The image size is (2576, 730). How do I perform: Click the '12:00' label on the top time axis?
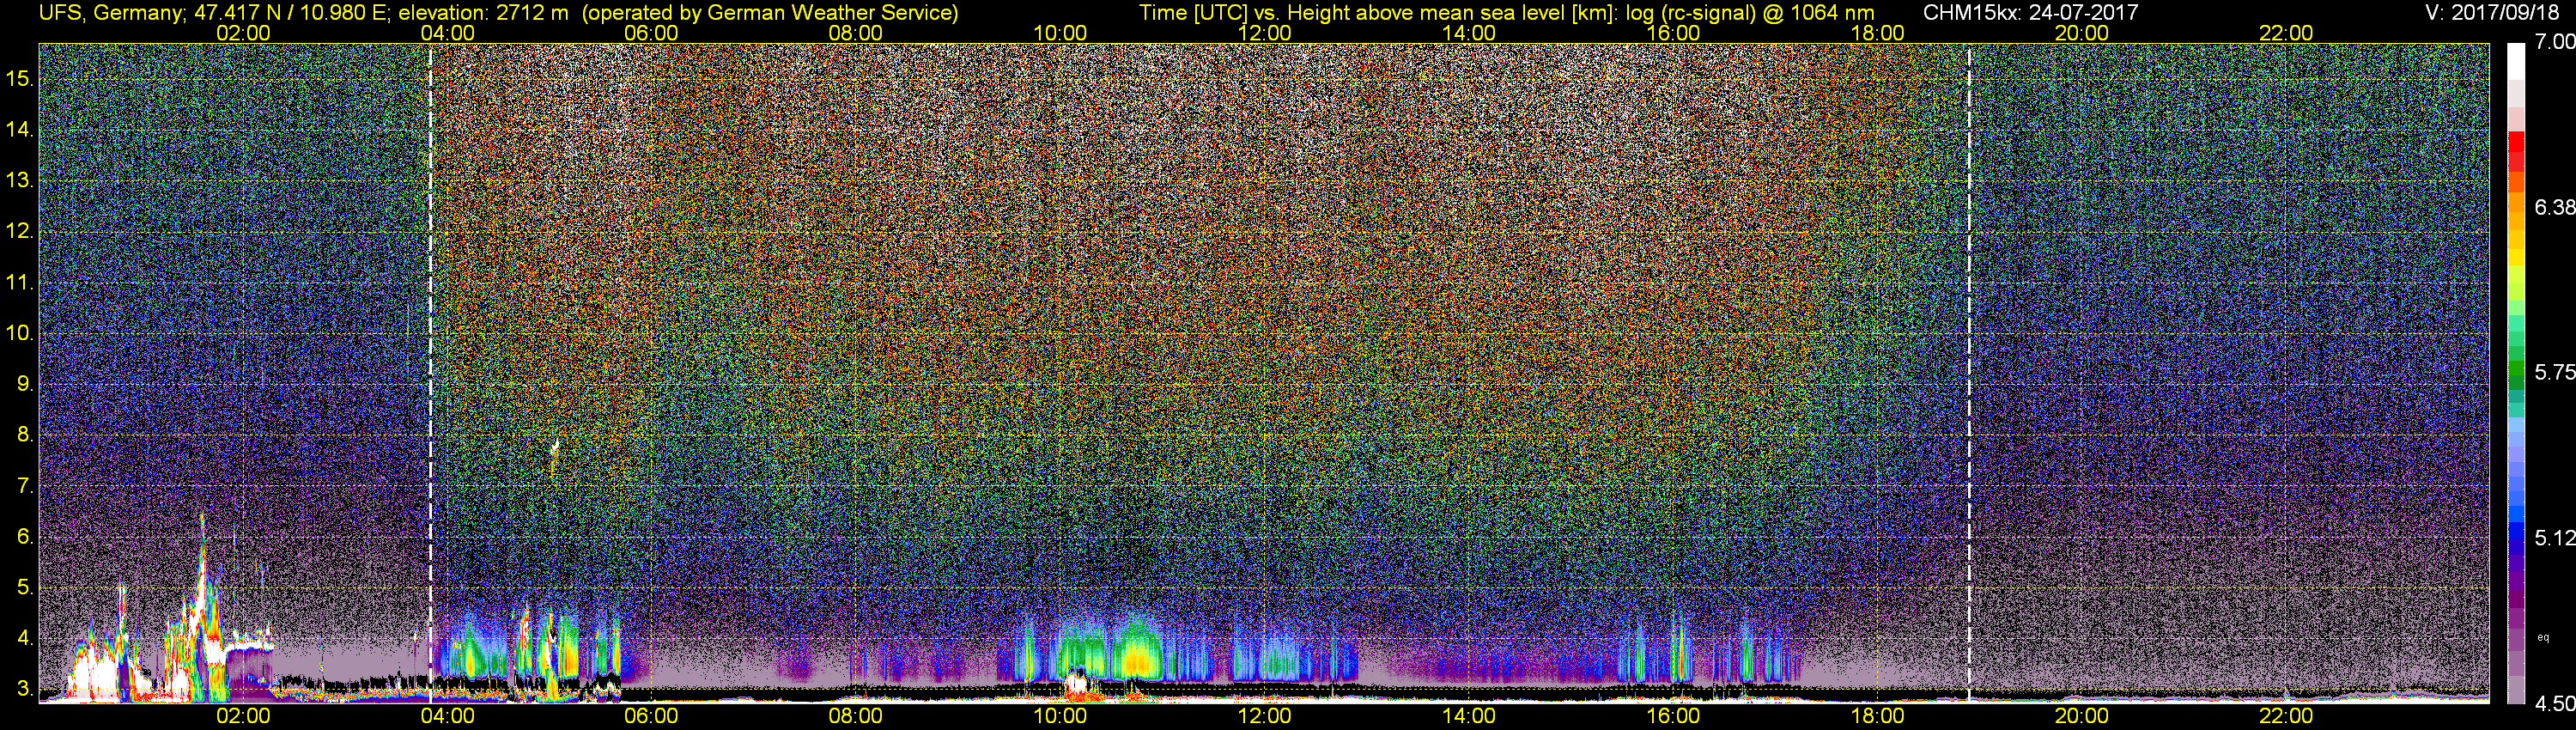click(x=1264, y=33)
